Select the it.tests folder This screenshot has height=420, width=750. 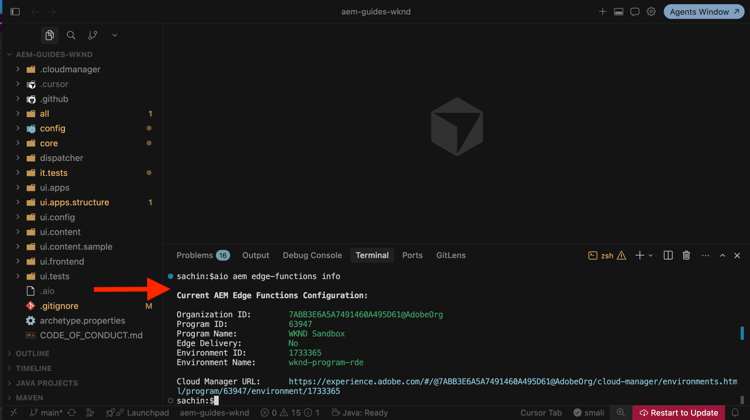tap(54, 173)
